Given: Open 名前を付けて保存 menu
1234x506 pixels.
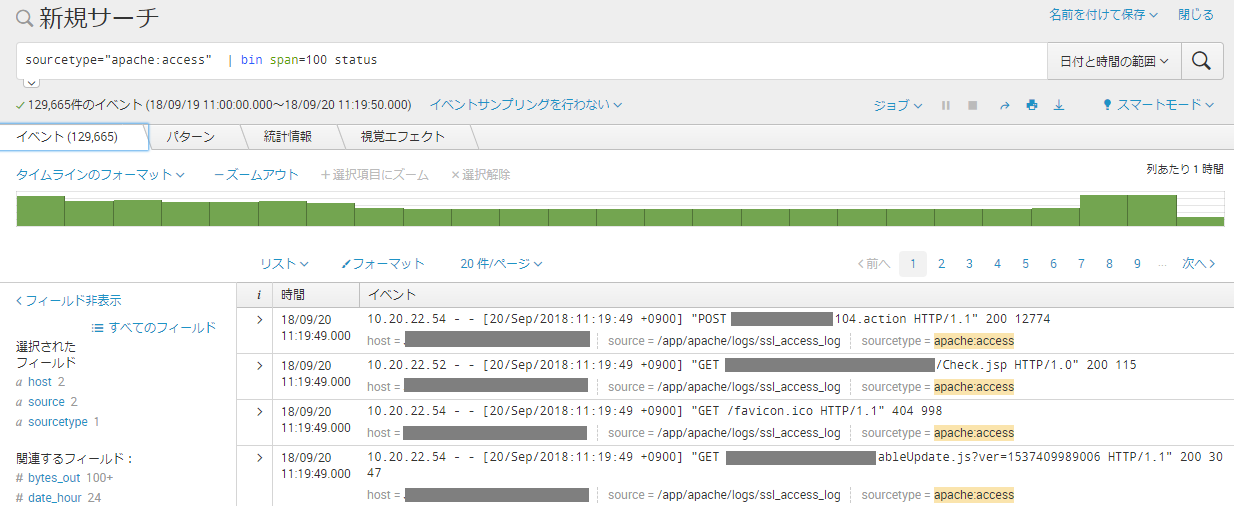Looking at the screenshot, I should click(1104, 15).
